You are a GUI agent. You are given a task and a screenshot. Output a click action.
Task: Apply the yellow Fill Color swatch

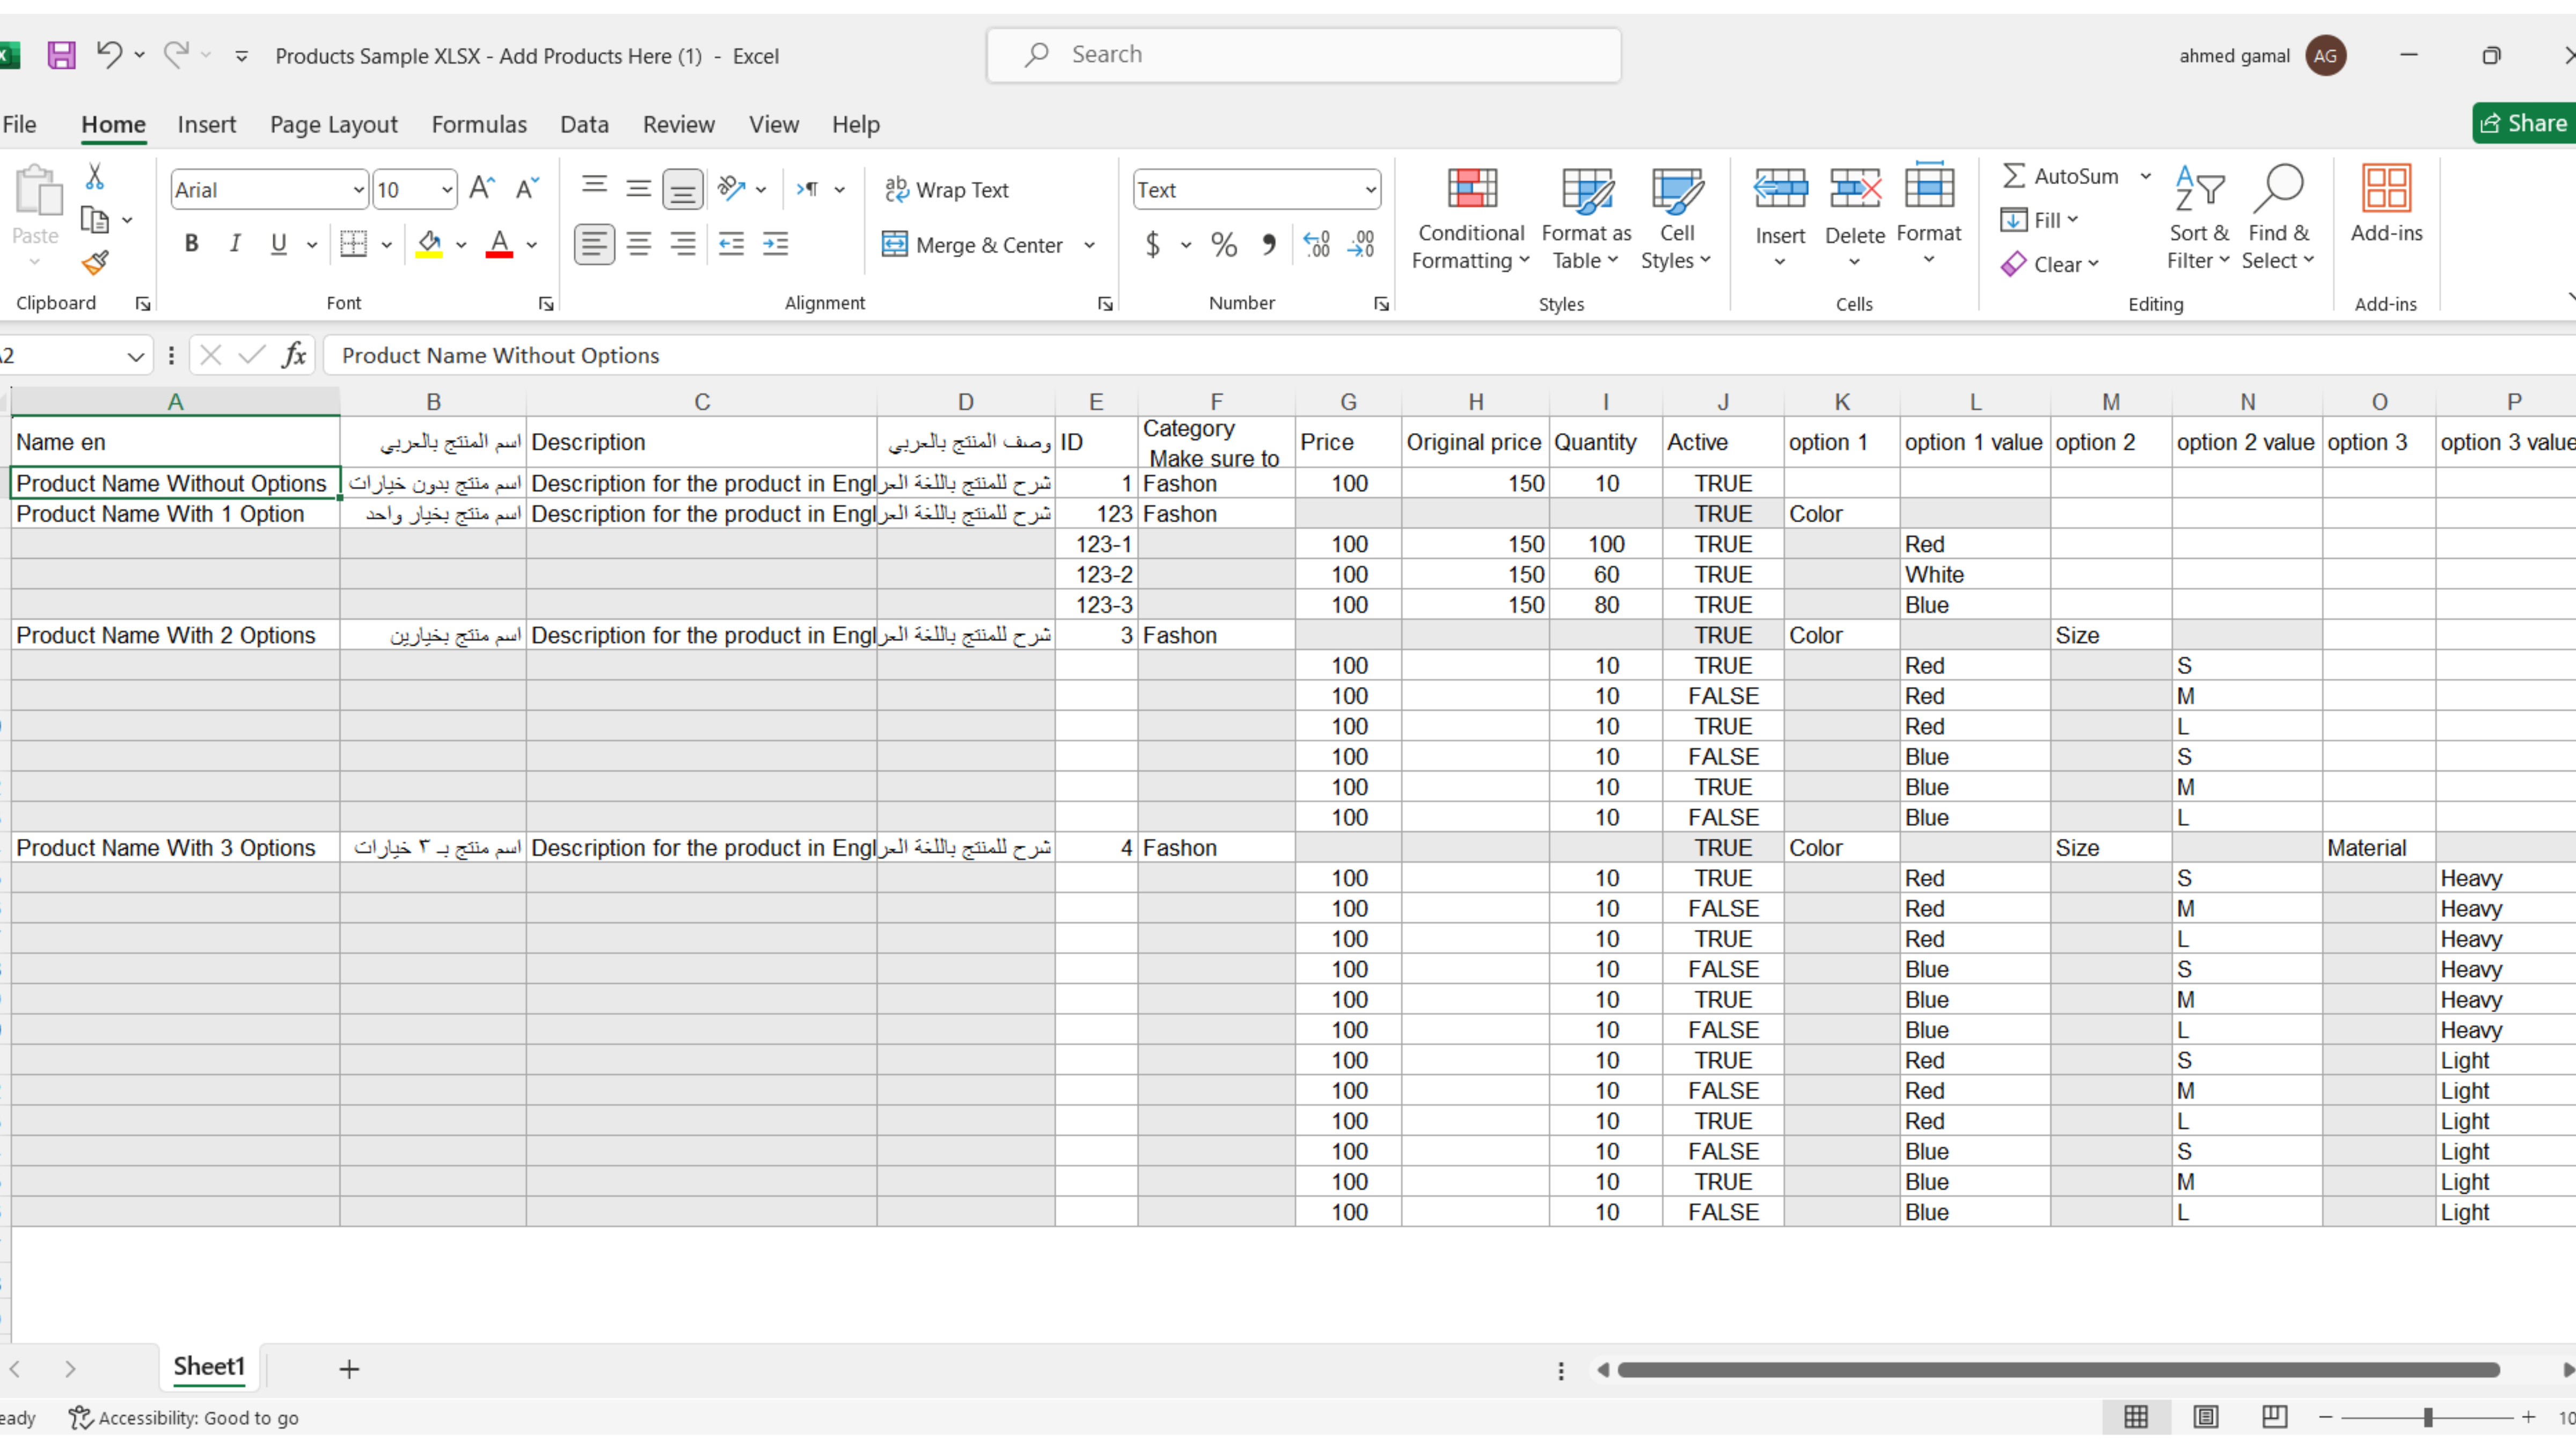point(429,244)
